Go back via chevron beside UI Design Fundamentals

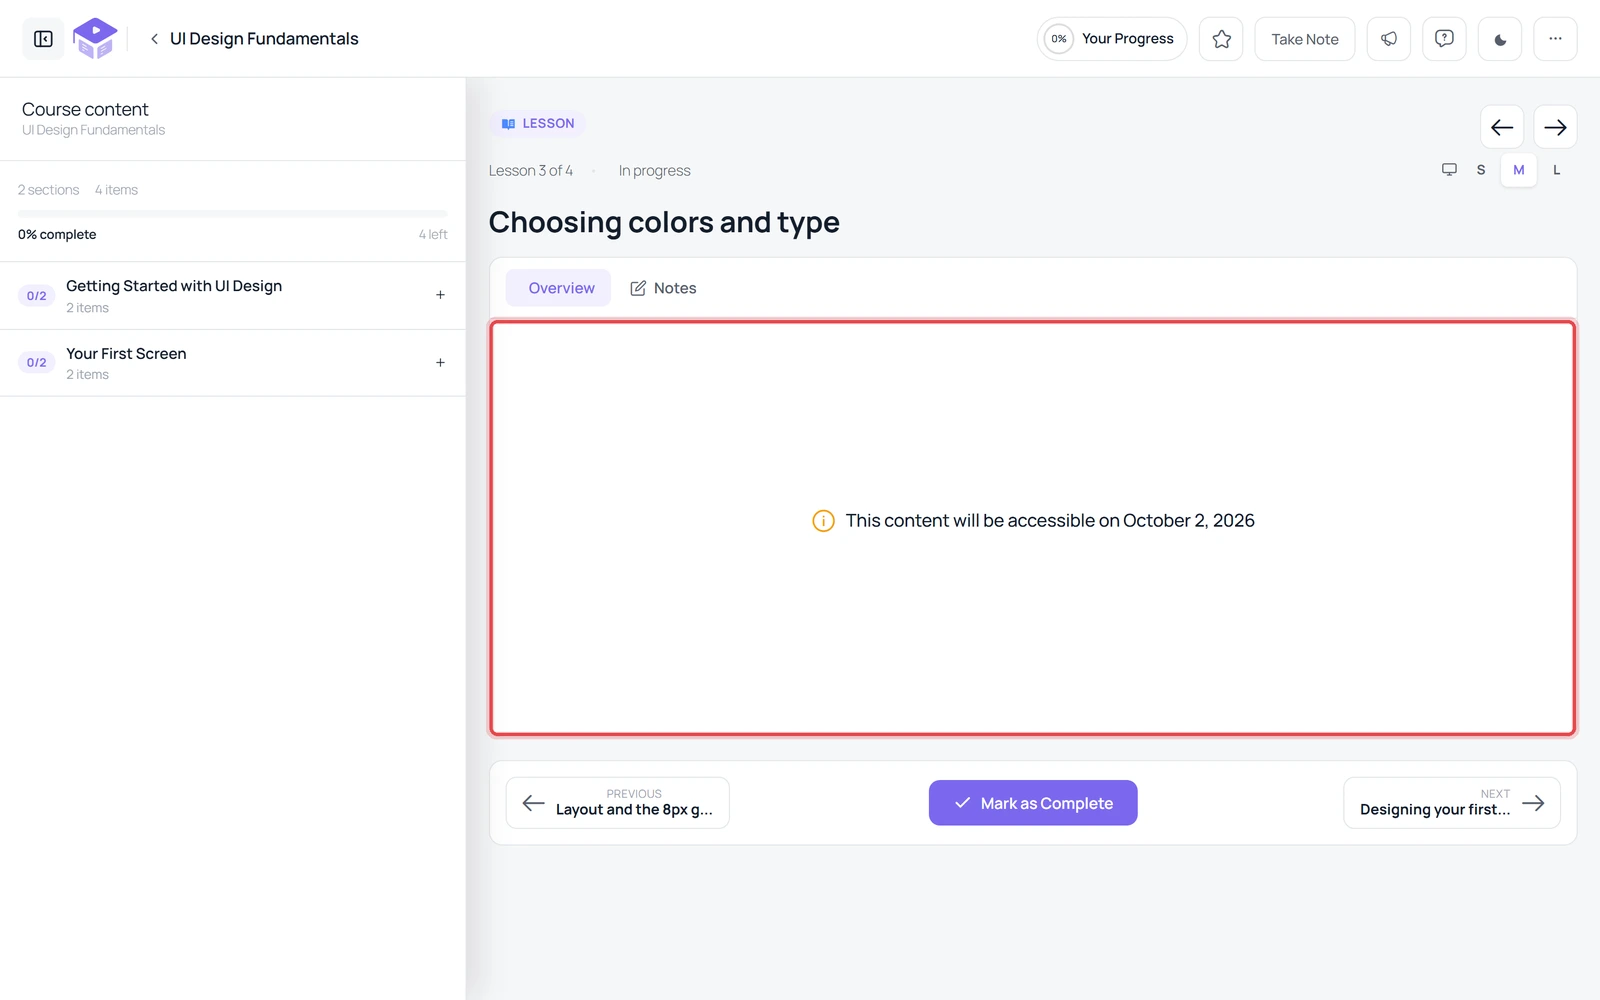pos(154,39)
